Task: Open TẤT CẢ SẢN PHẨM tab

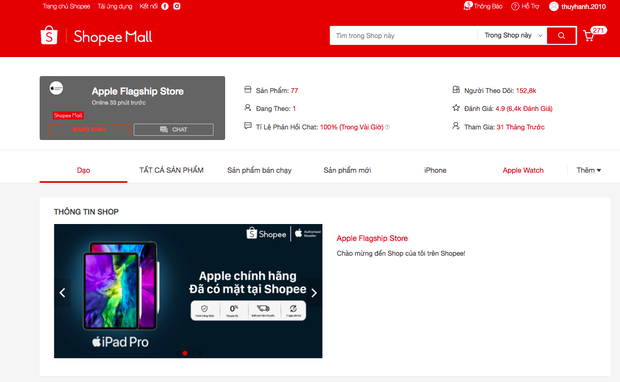Action: tap(171, 170)
